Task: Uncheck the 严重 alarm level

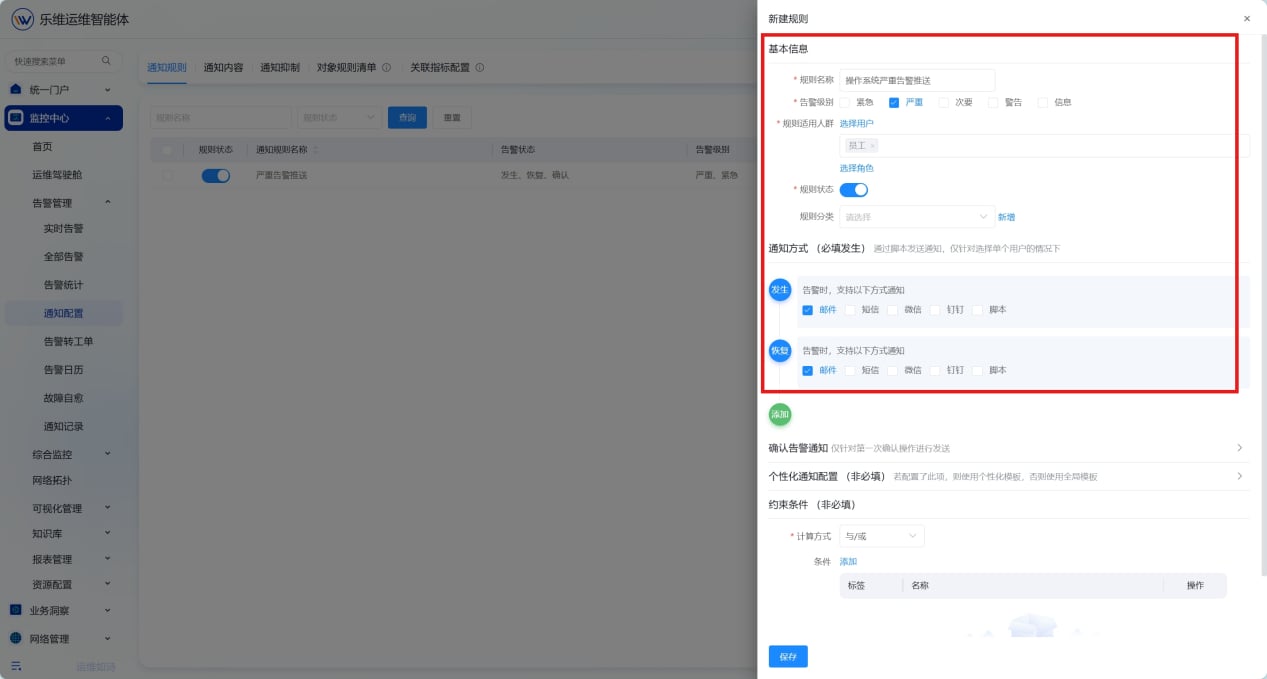Action: pyautogui.click(x=894, y=102)
